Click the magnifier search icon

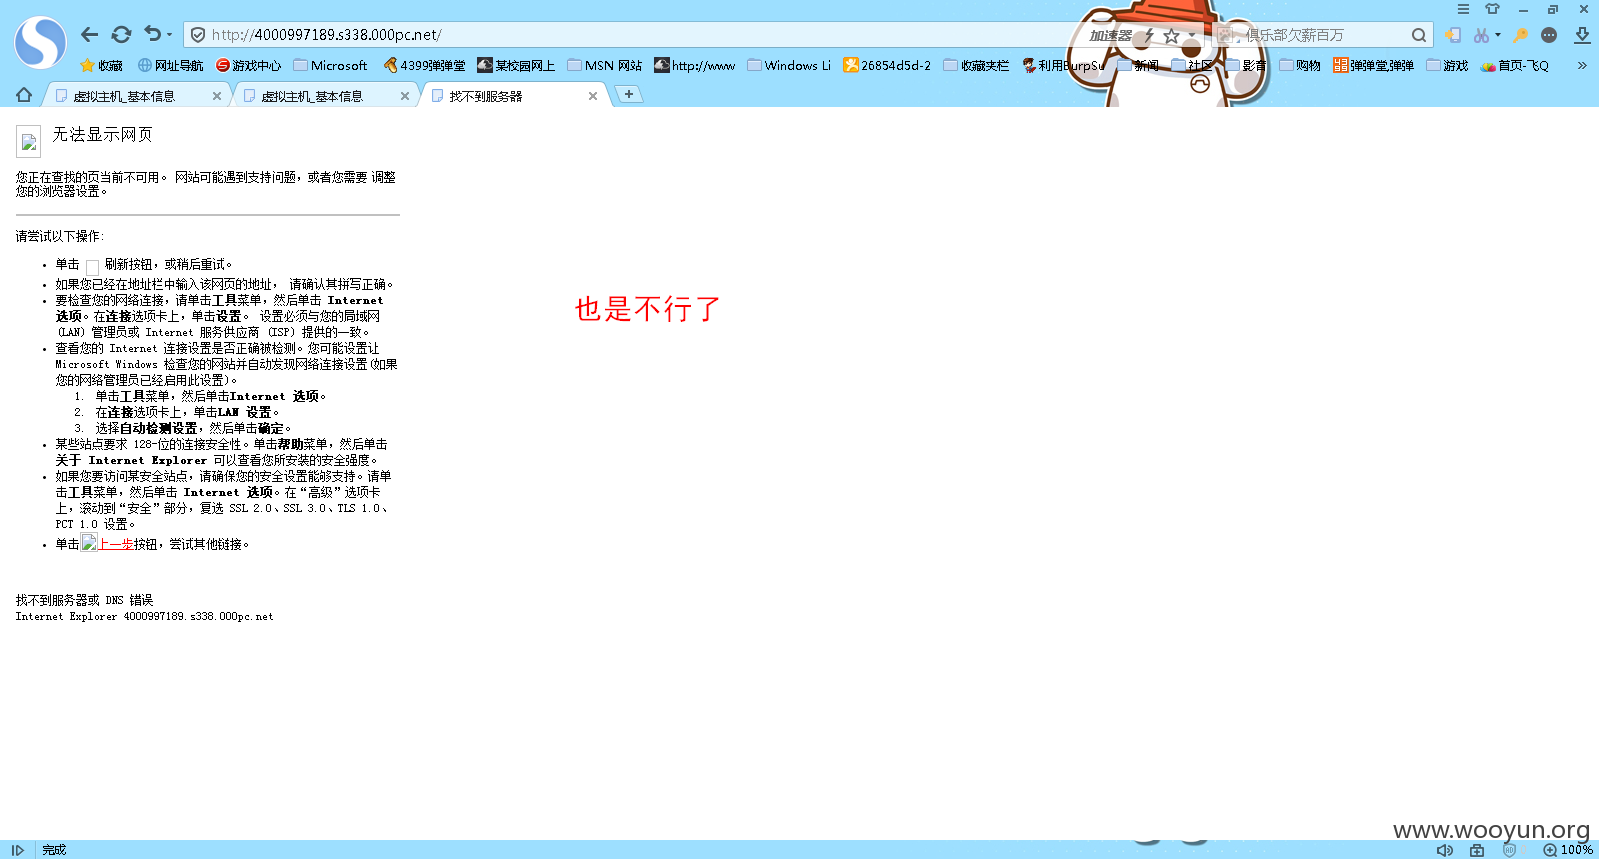tap(1418, 35)
